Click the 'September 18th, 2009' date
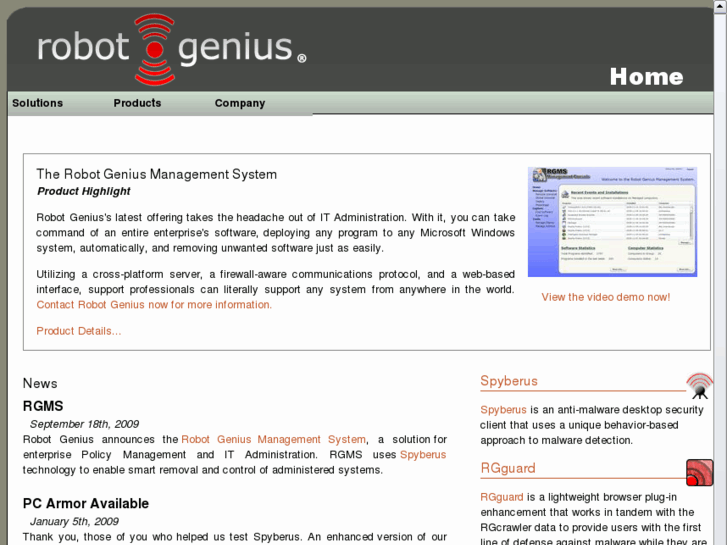727x545 pixels. pyautogui.click(x=84, y=424)
